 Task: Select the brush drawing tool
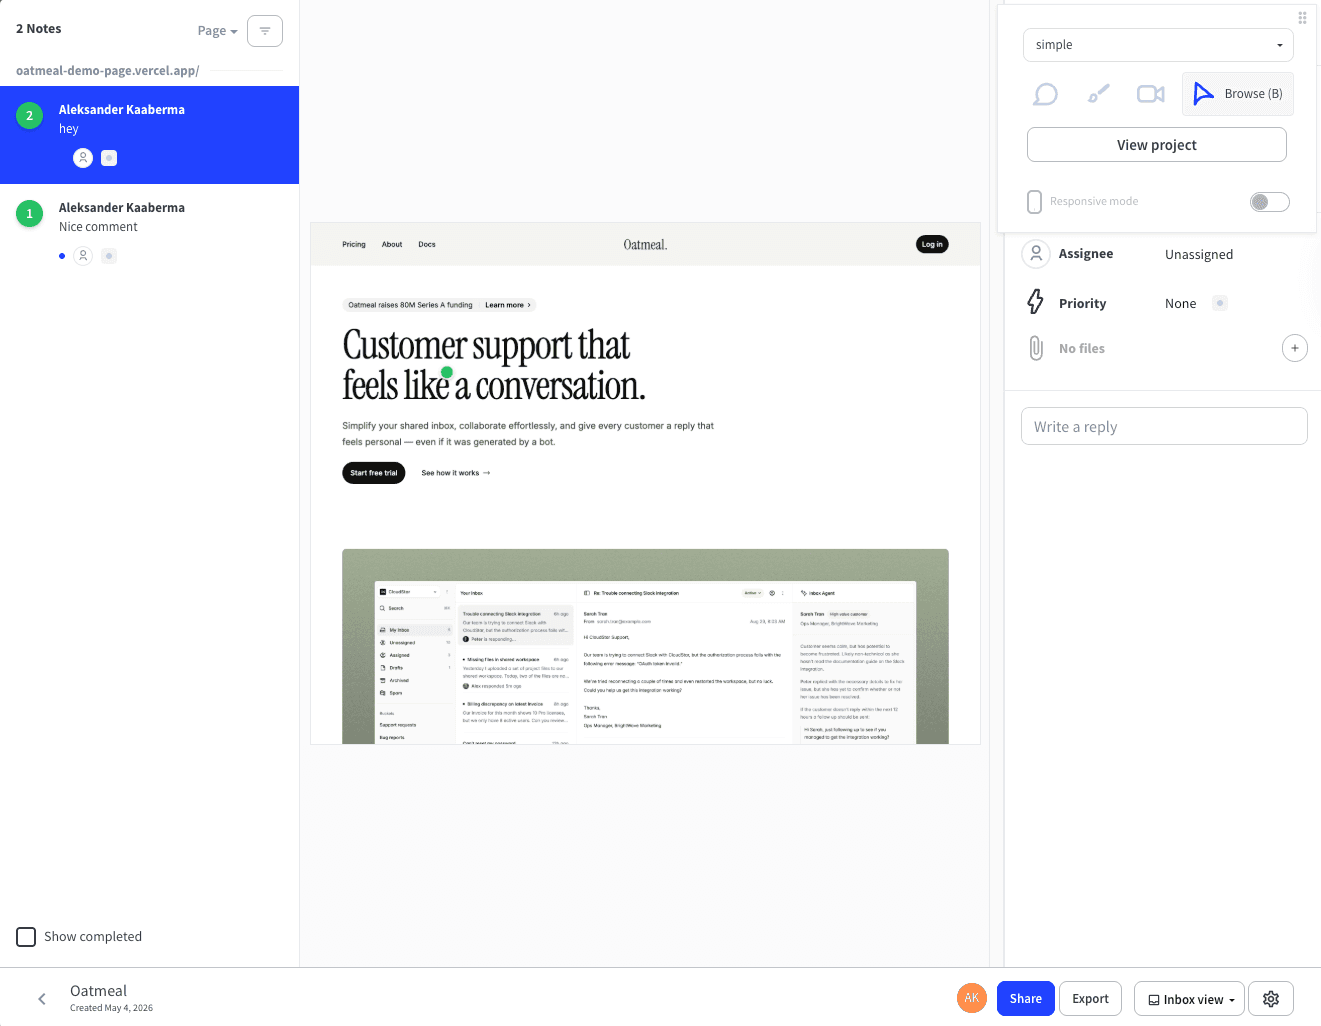click(x=1098, y=94)
